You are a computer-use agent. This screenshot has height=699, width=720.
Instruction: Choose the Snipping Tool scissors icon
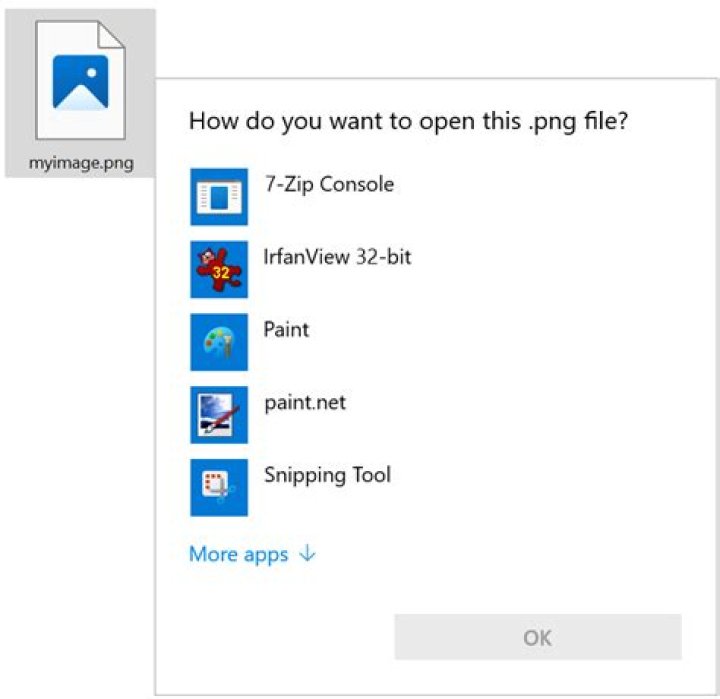(x=219, y=487)
